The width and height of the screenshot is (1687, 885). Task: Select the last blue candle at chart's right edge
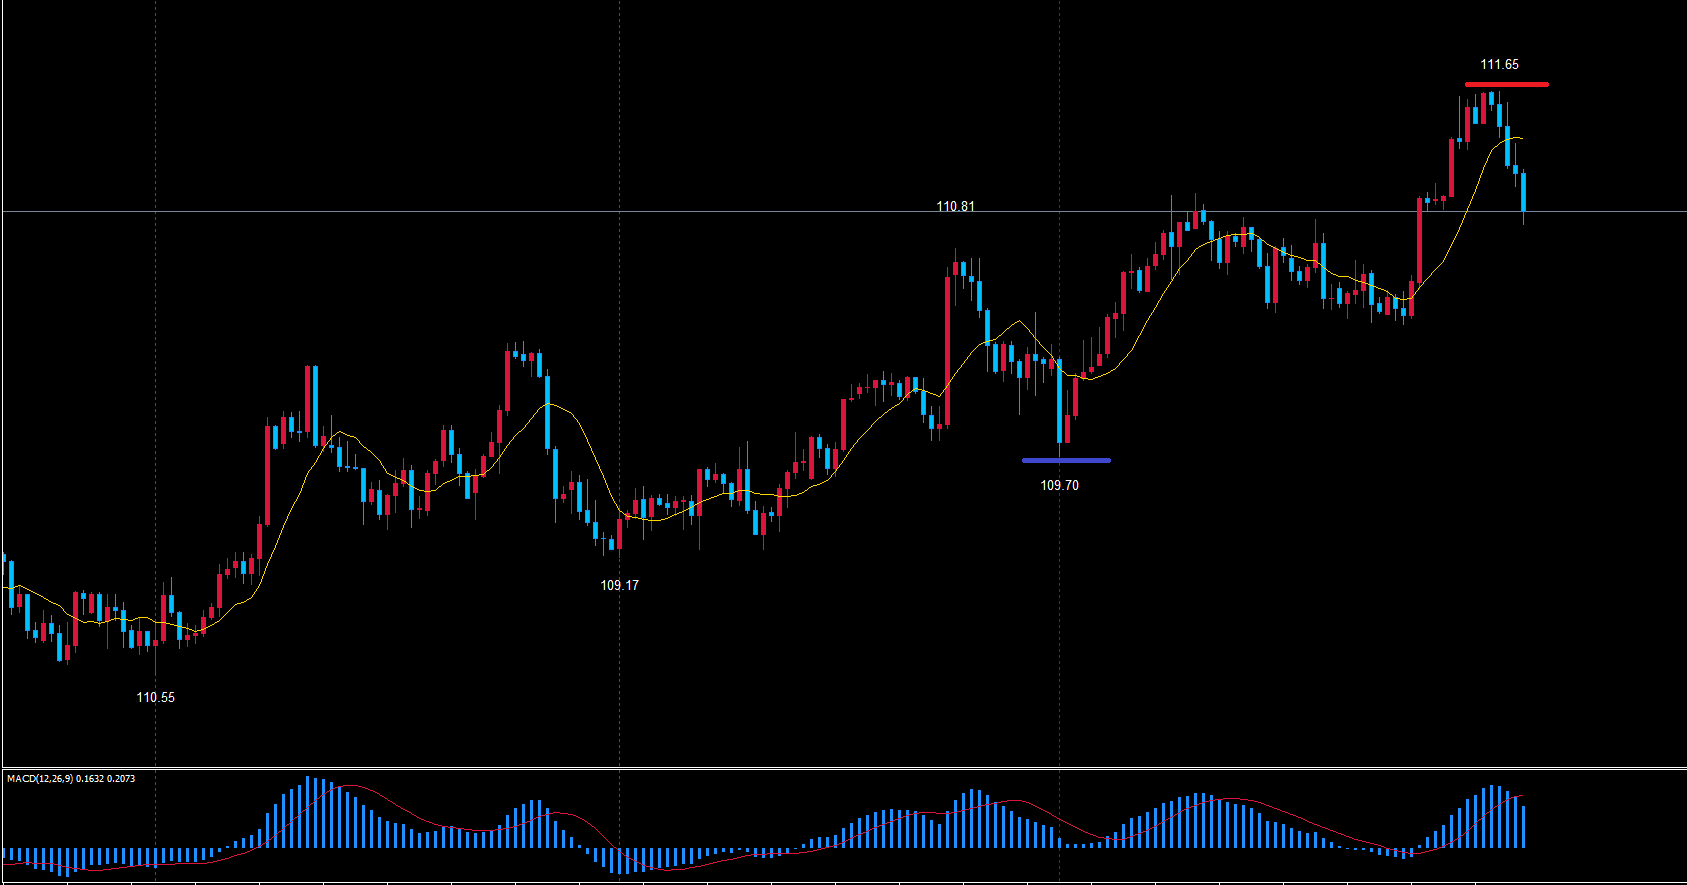pyautogui.click(x=1523, y=192)
